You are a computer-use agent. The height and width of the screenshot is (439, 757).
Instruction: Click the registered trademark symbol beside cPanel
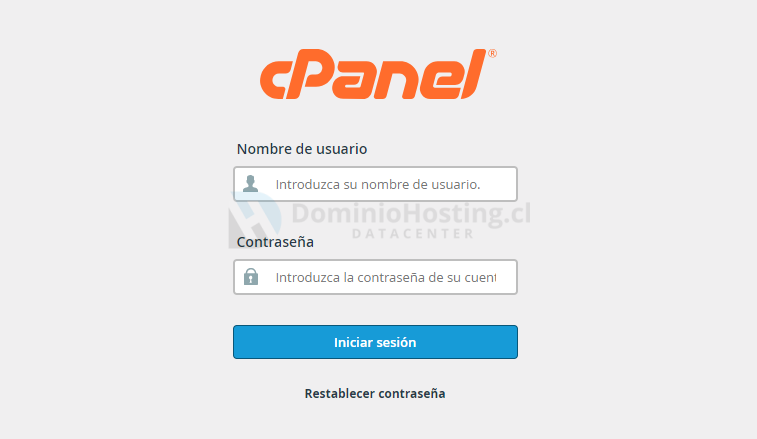(x=492, y=54)
